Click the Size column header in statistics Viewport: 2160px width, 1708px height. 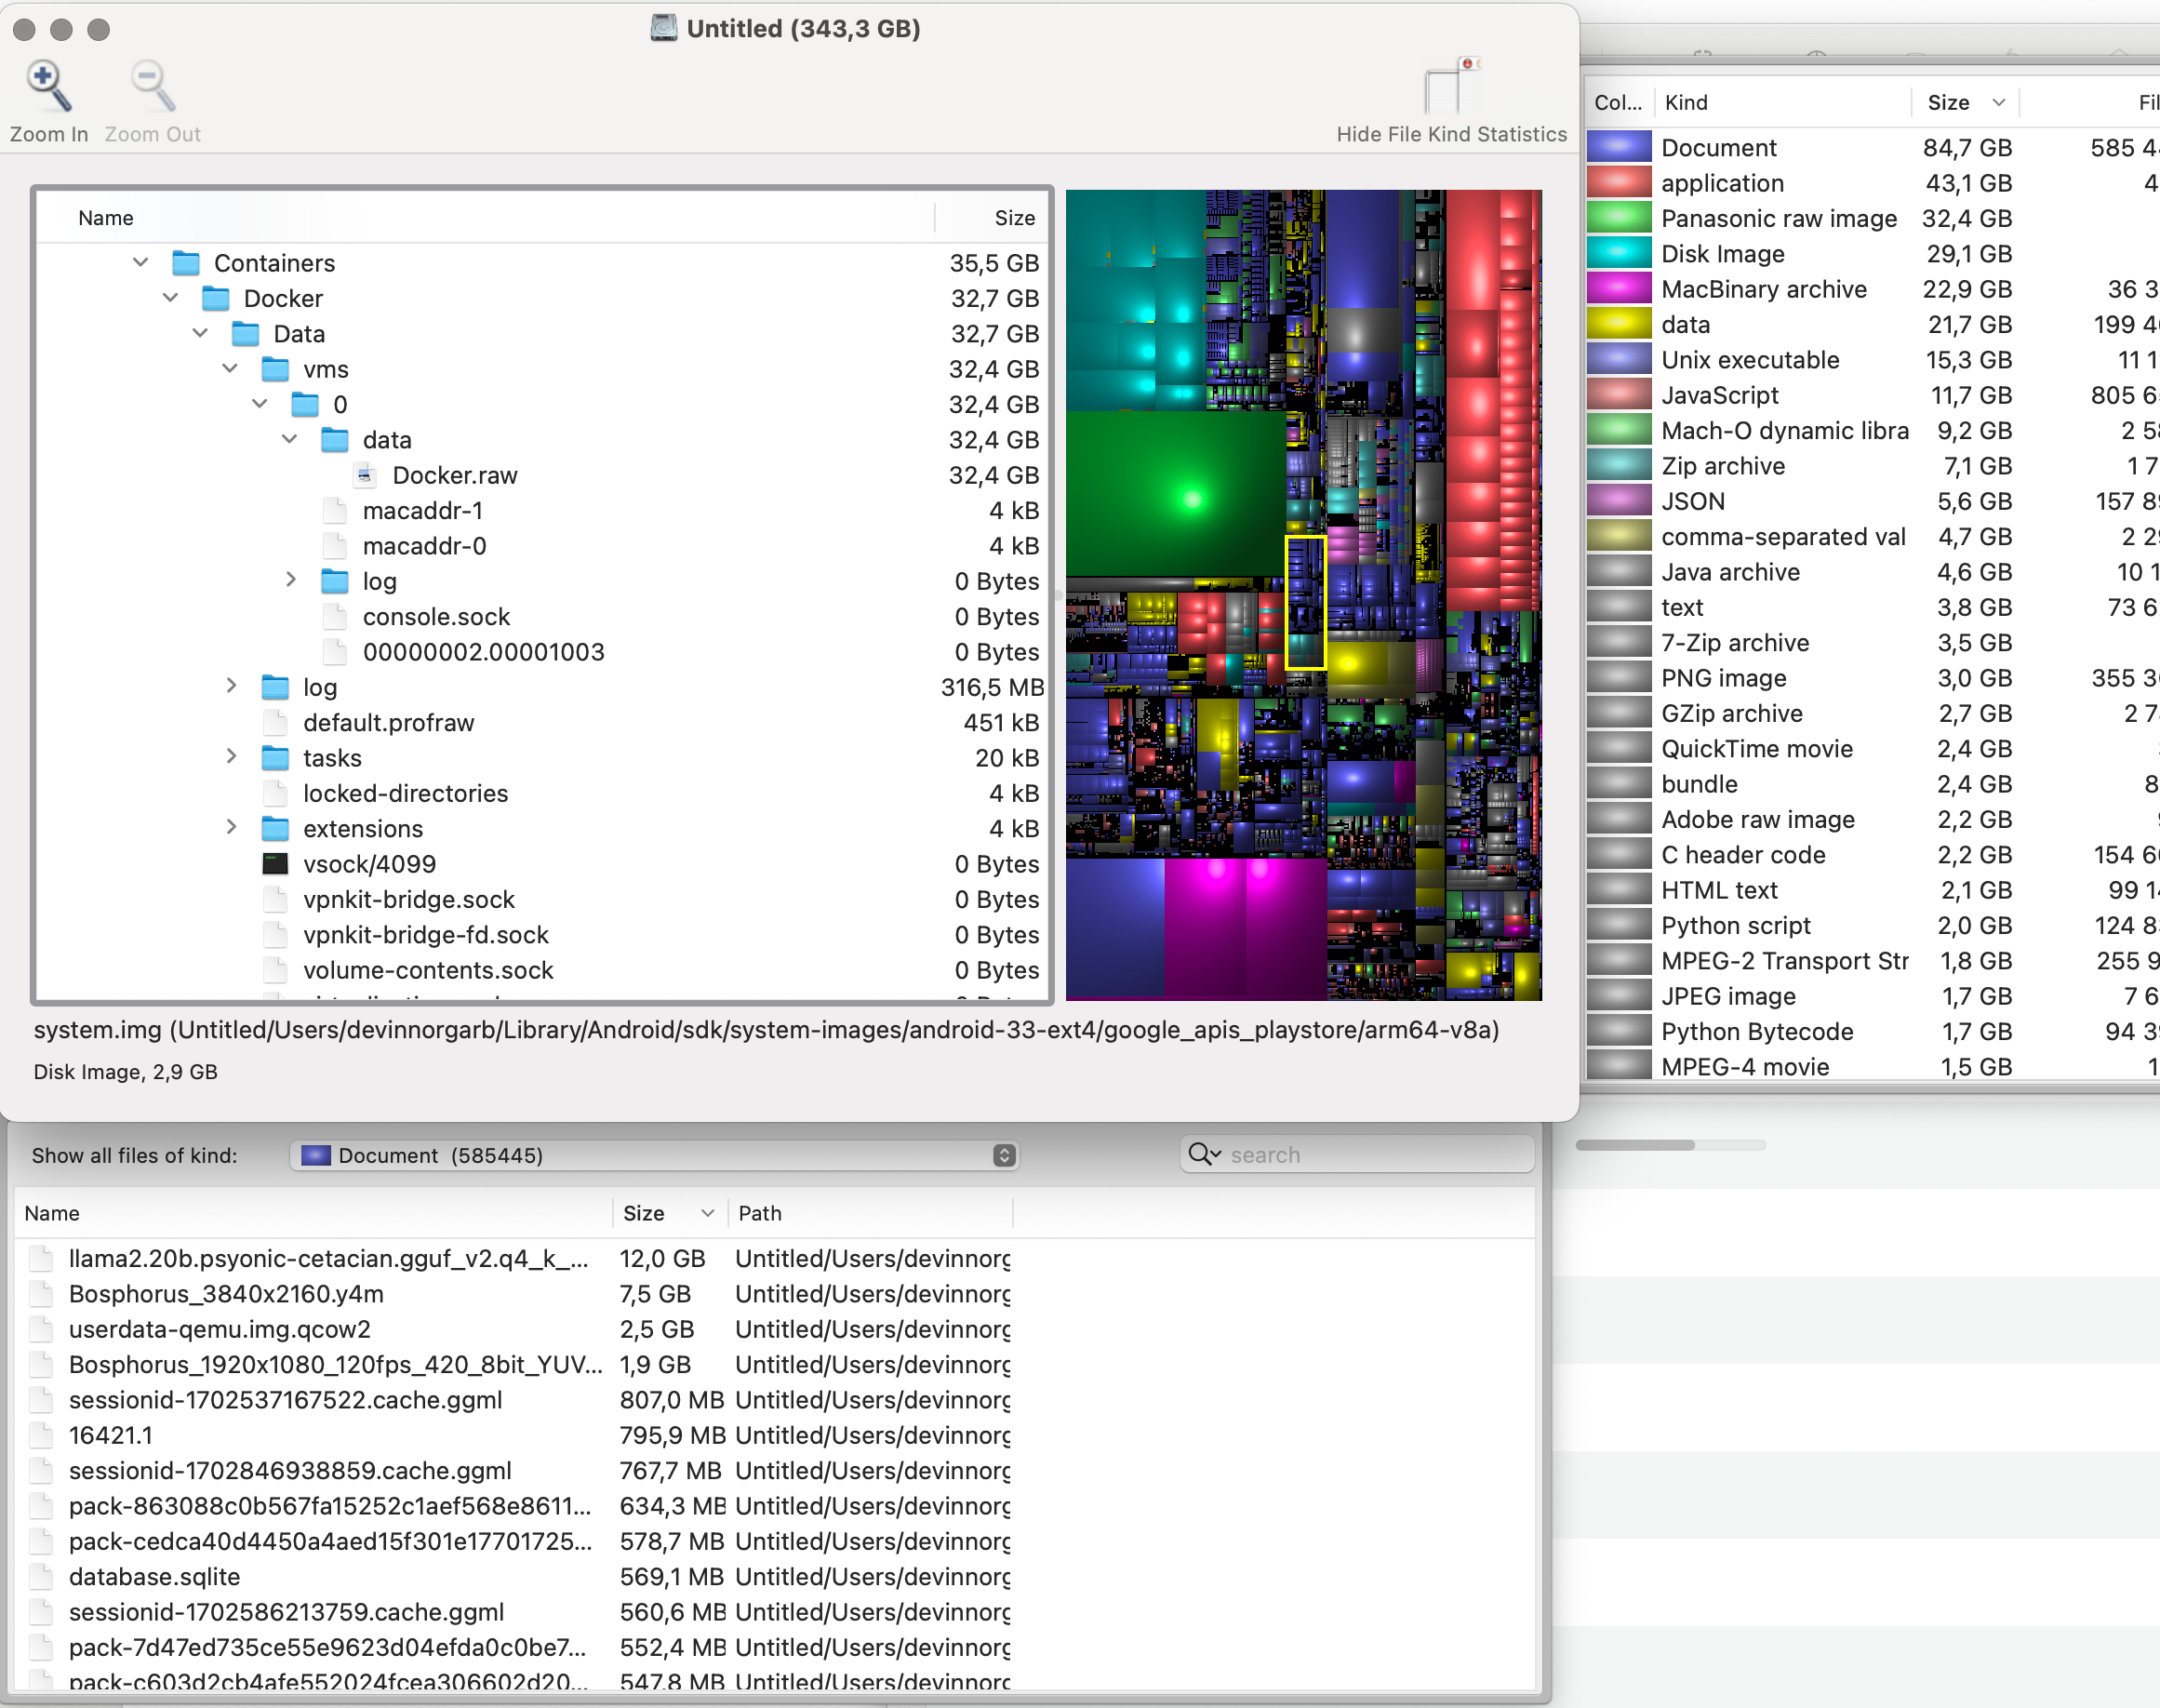point(1950,102)
